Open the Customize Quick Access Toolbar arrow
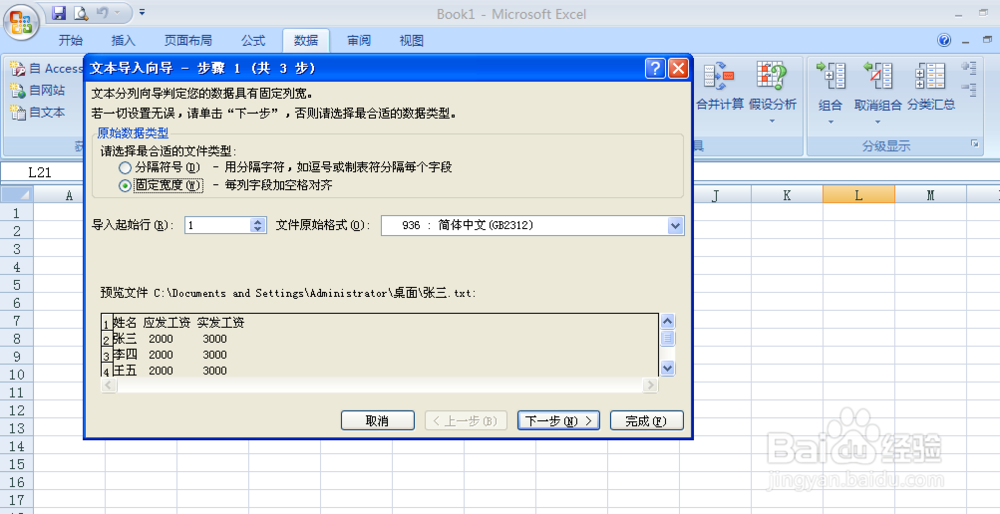1000x514 pixels. [x=142, y=12]
